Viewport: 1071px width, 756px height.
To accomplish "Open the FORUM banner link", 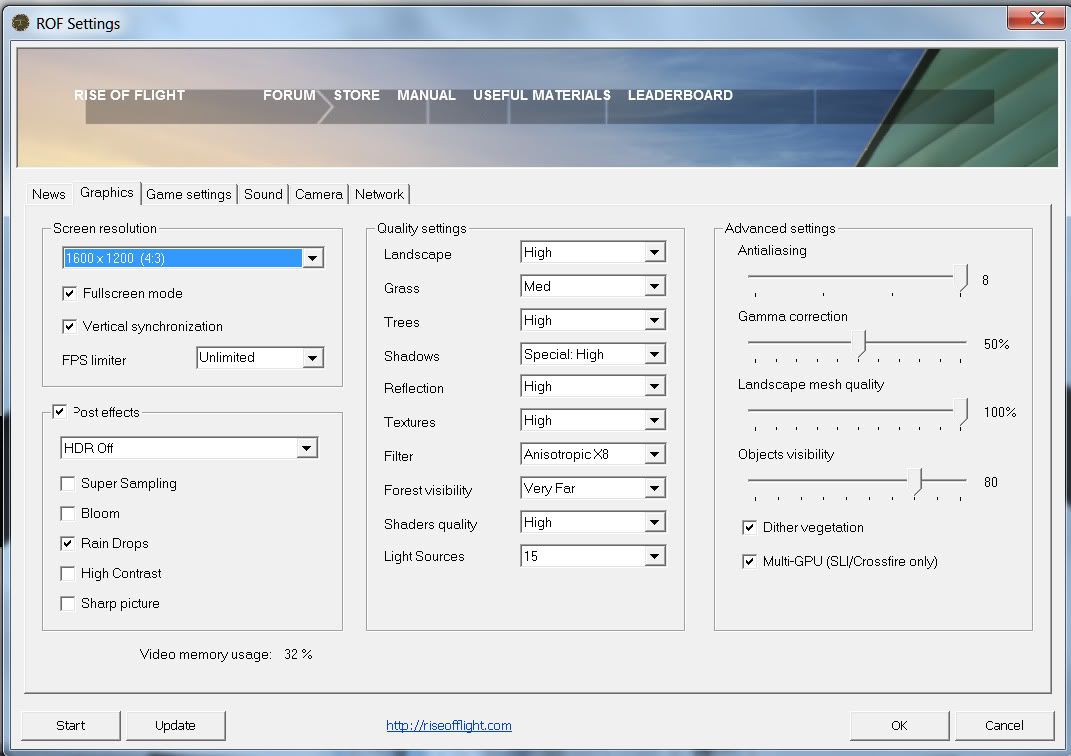I will (289, 95).
